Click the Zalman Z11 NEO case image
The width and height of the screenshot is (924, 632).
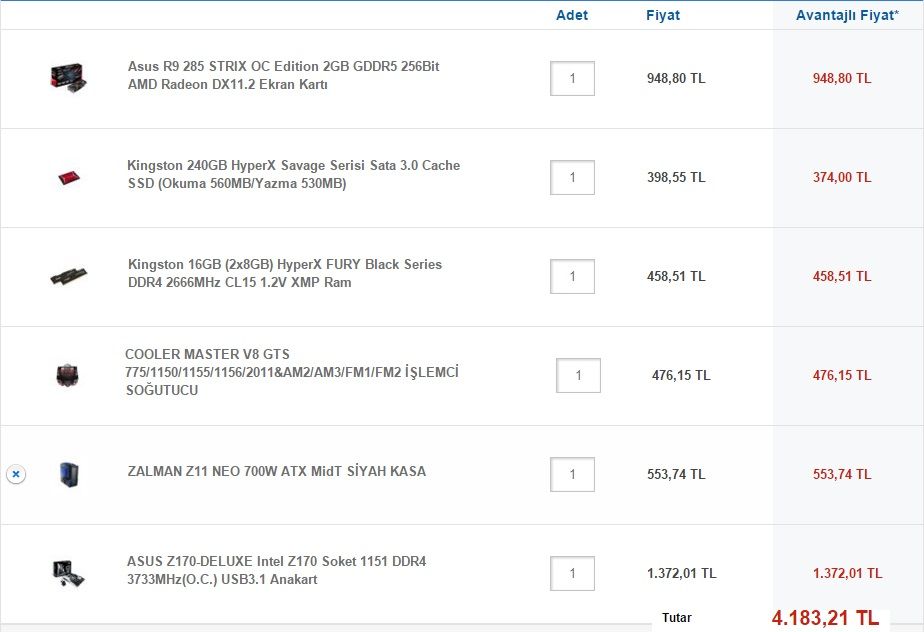[68, 474]
